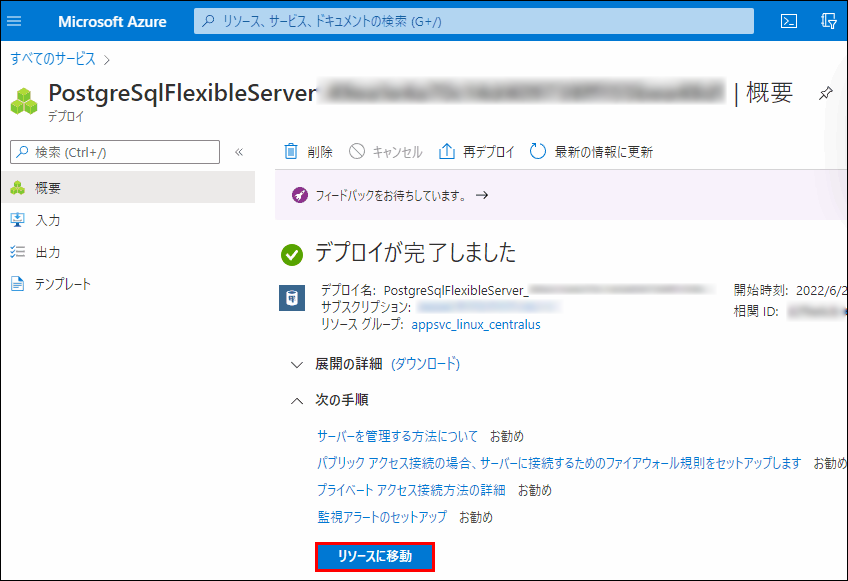
Task: Pin the deployment overview to dashboard
Action: click(x=825, y=93)
